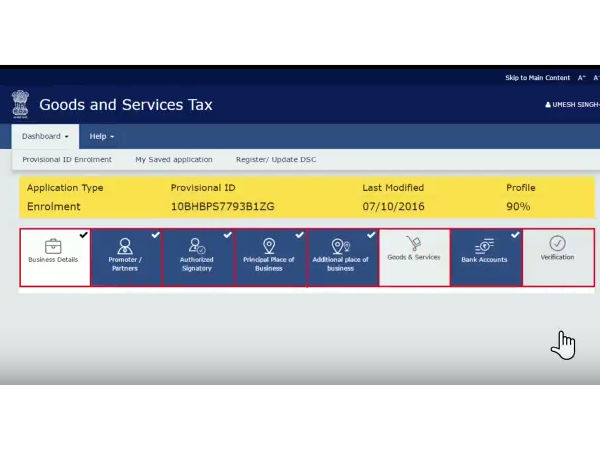Click the Indian national emblem logo
This screenshot has height=450, width=600.
20,104
